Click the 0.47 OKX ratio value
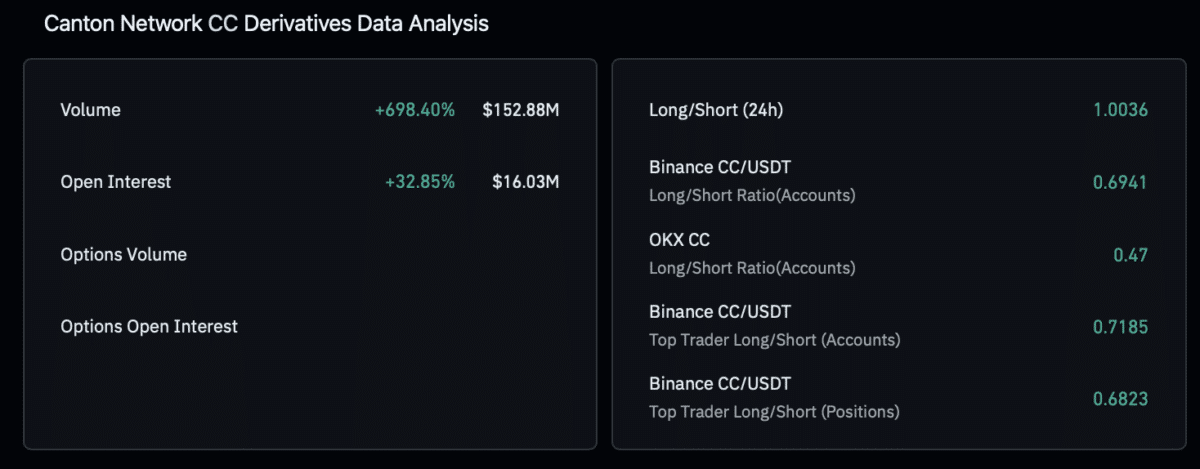This screenshot has width=1200, height=469. point(1130,255)
